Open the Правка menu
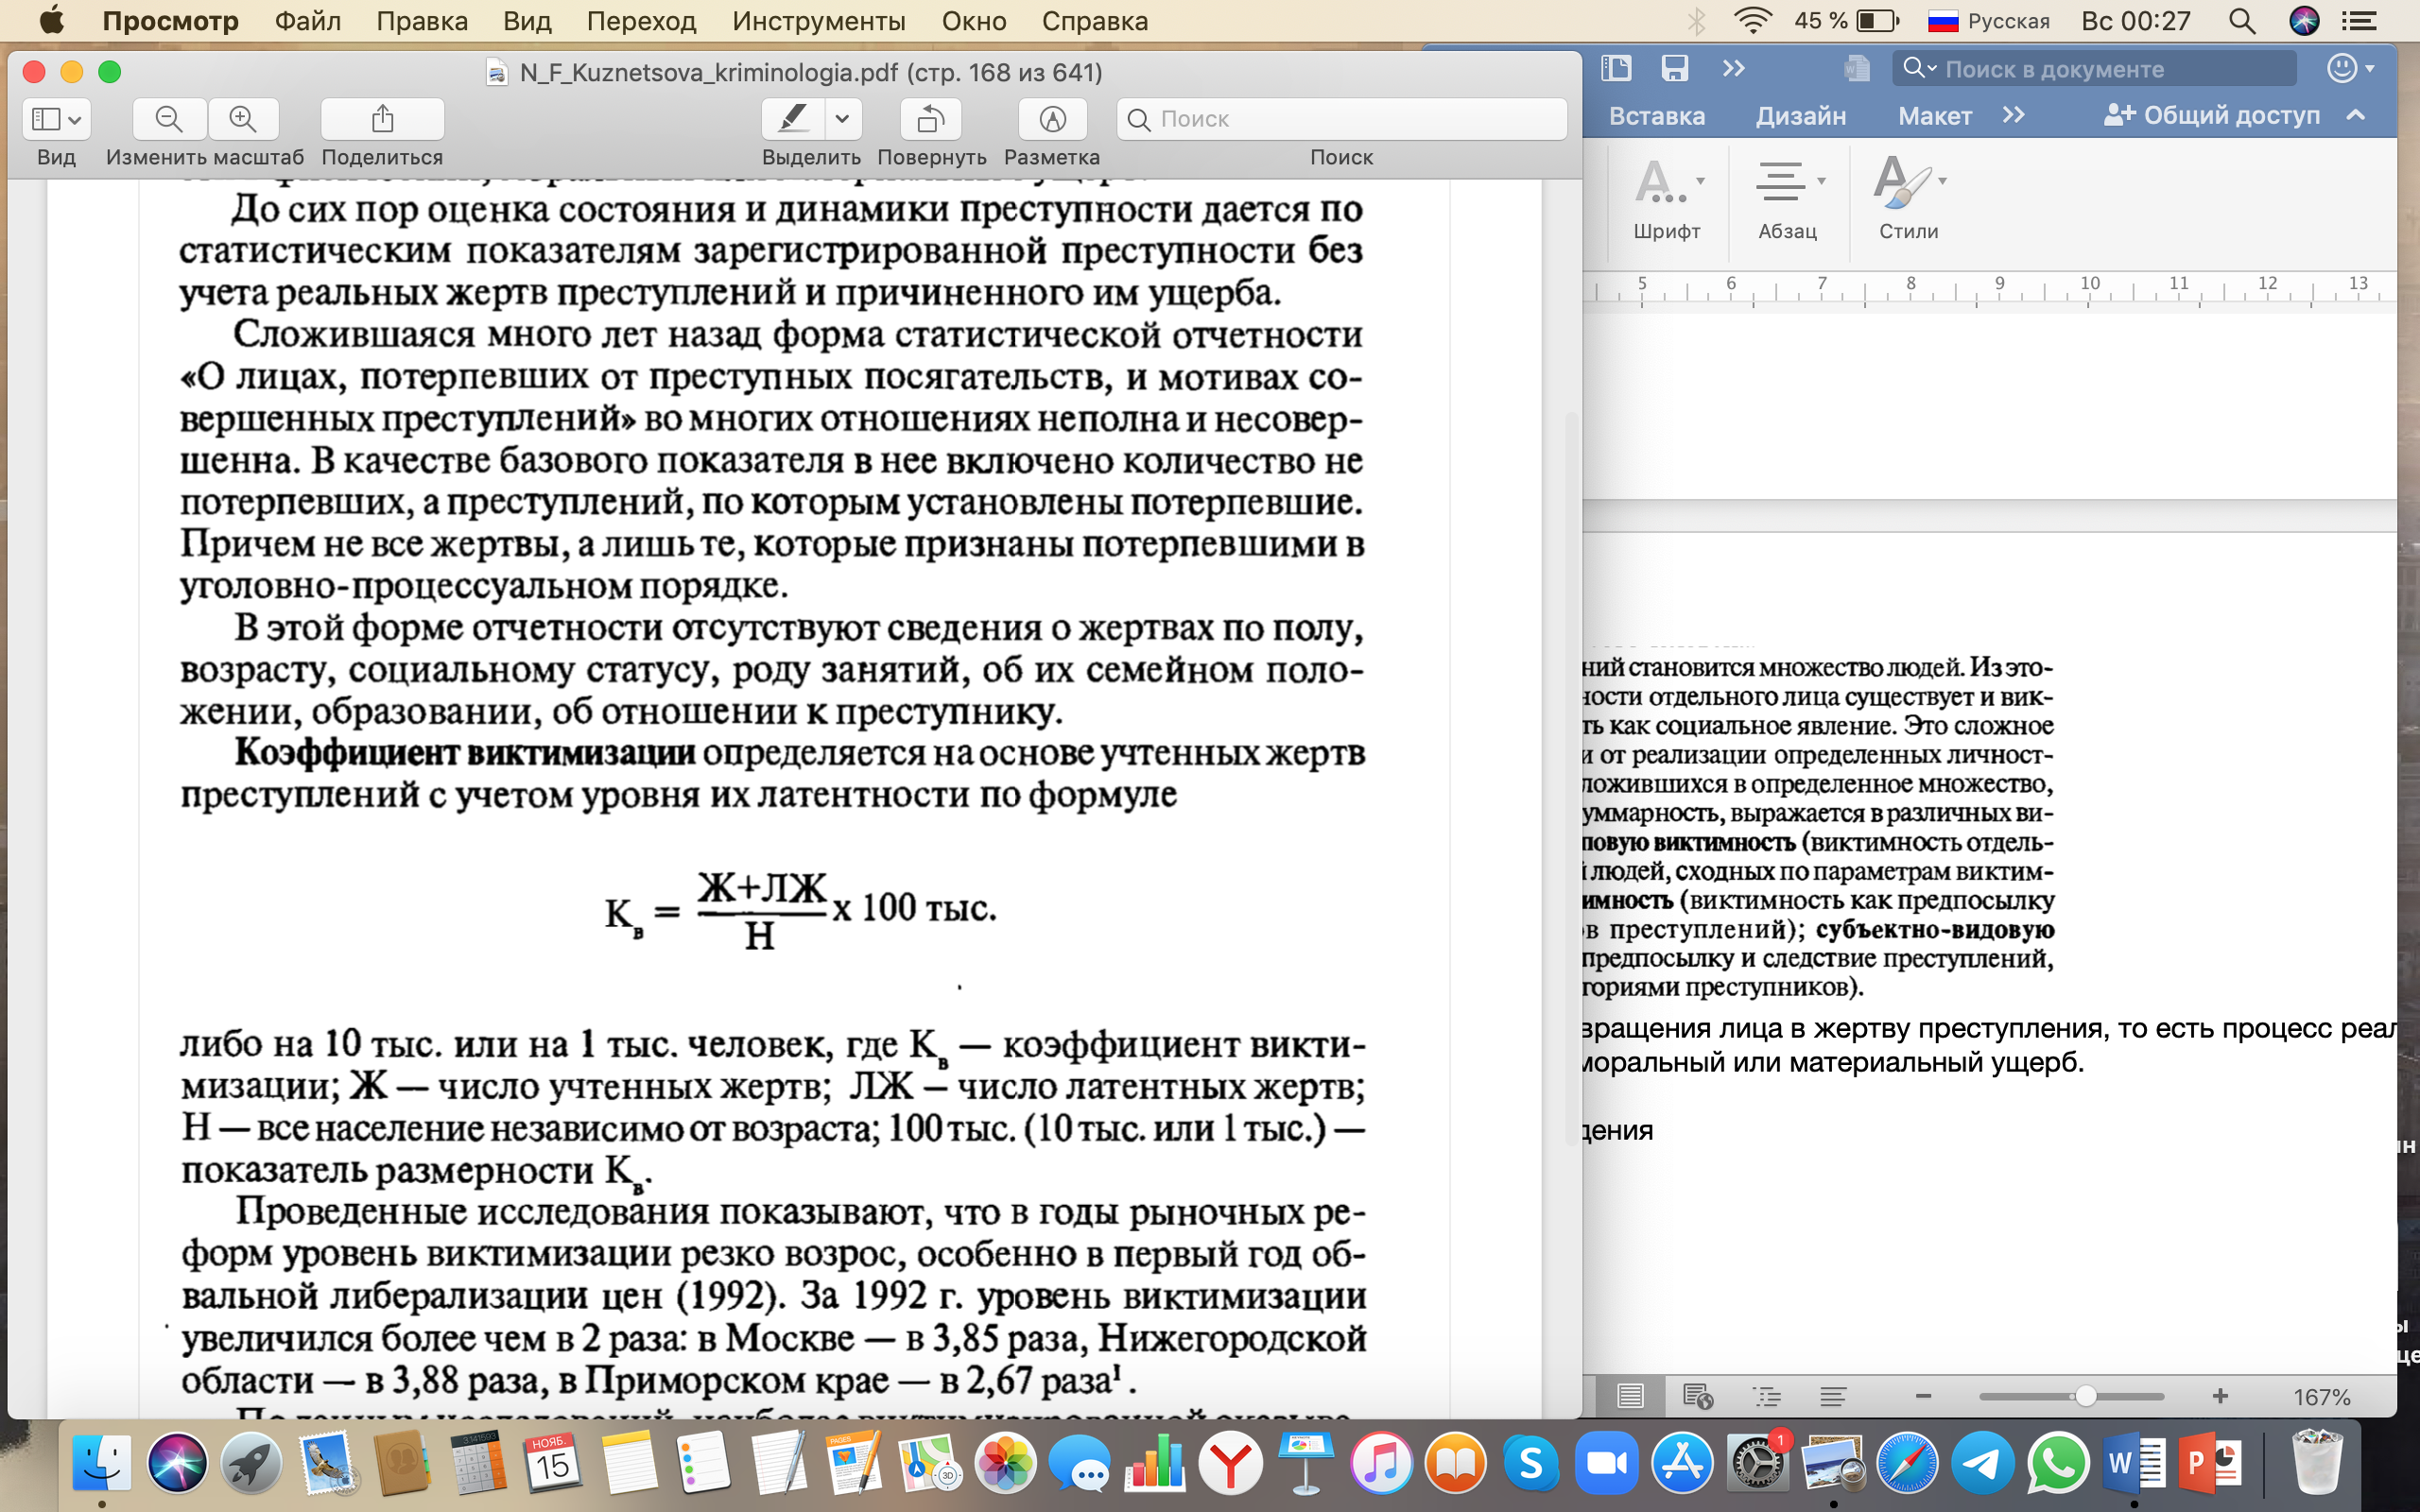Screen dimensions: 2420x1512 pos(422,21)
